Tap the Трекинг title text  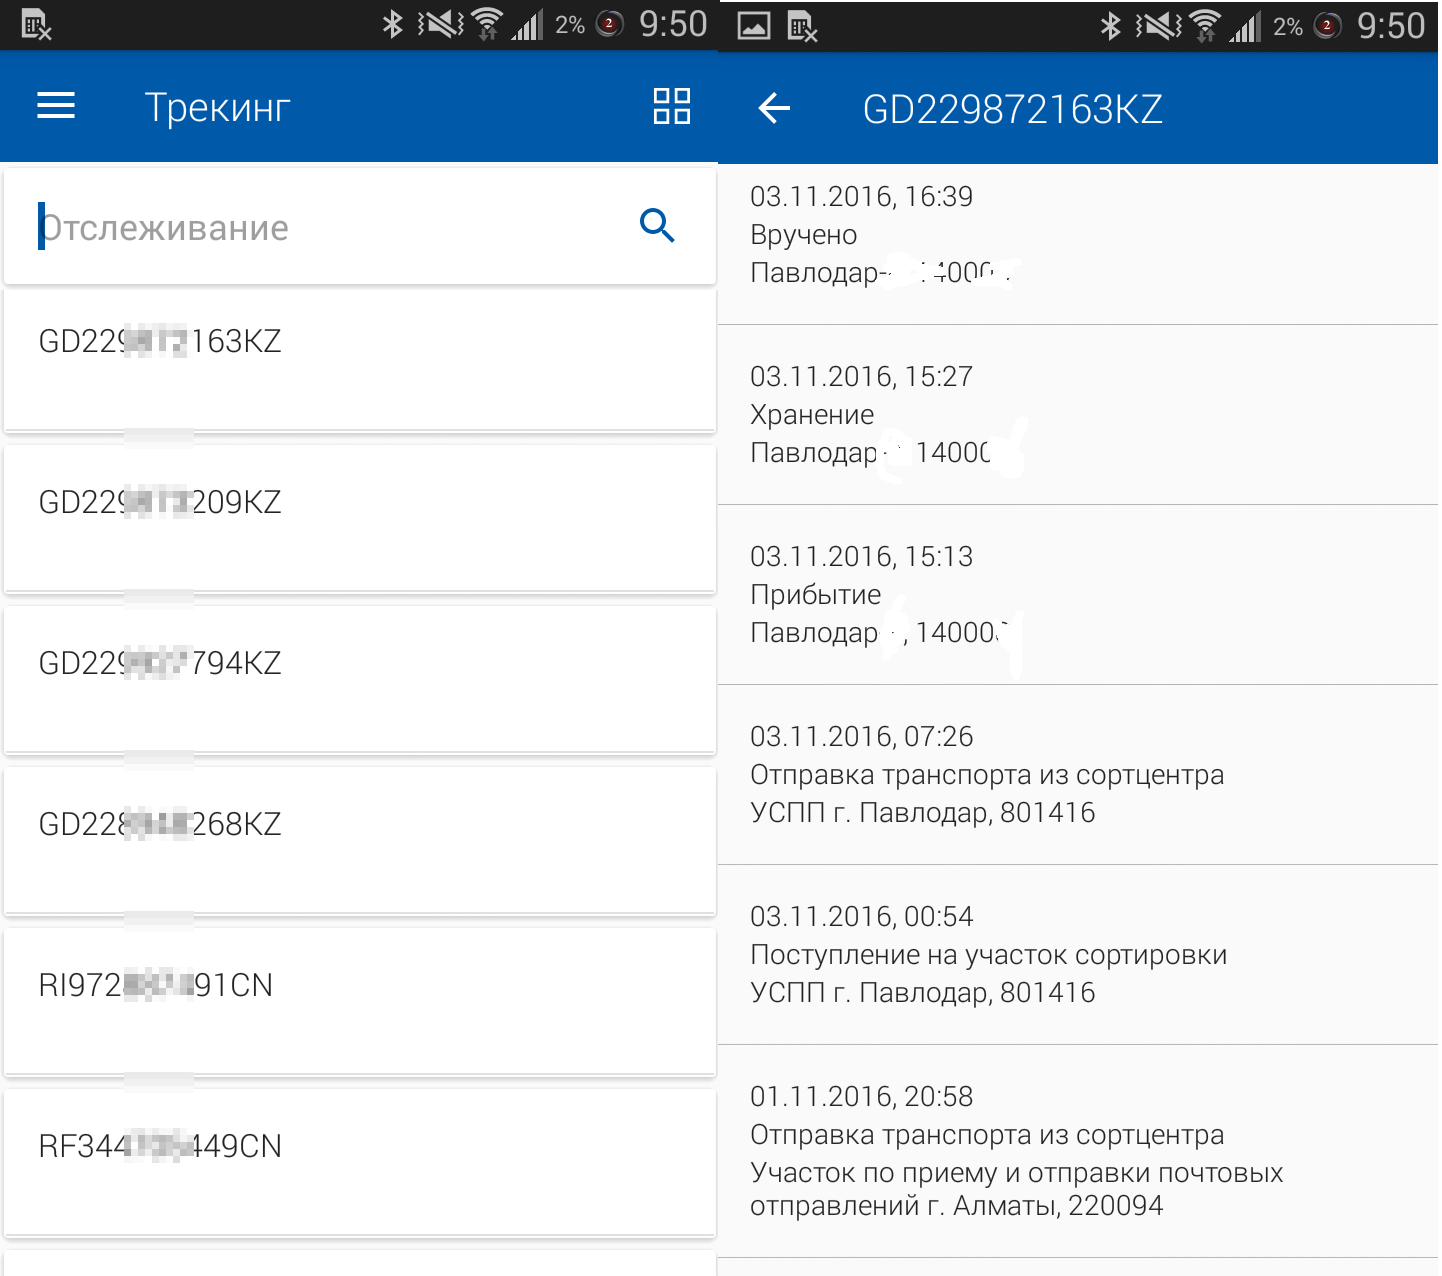(218, 107)
